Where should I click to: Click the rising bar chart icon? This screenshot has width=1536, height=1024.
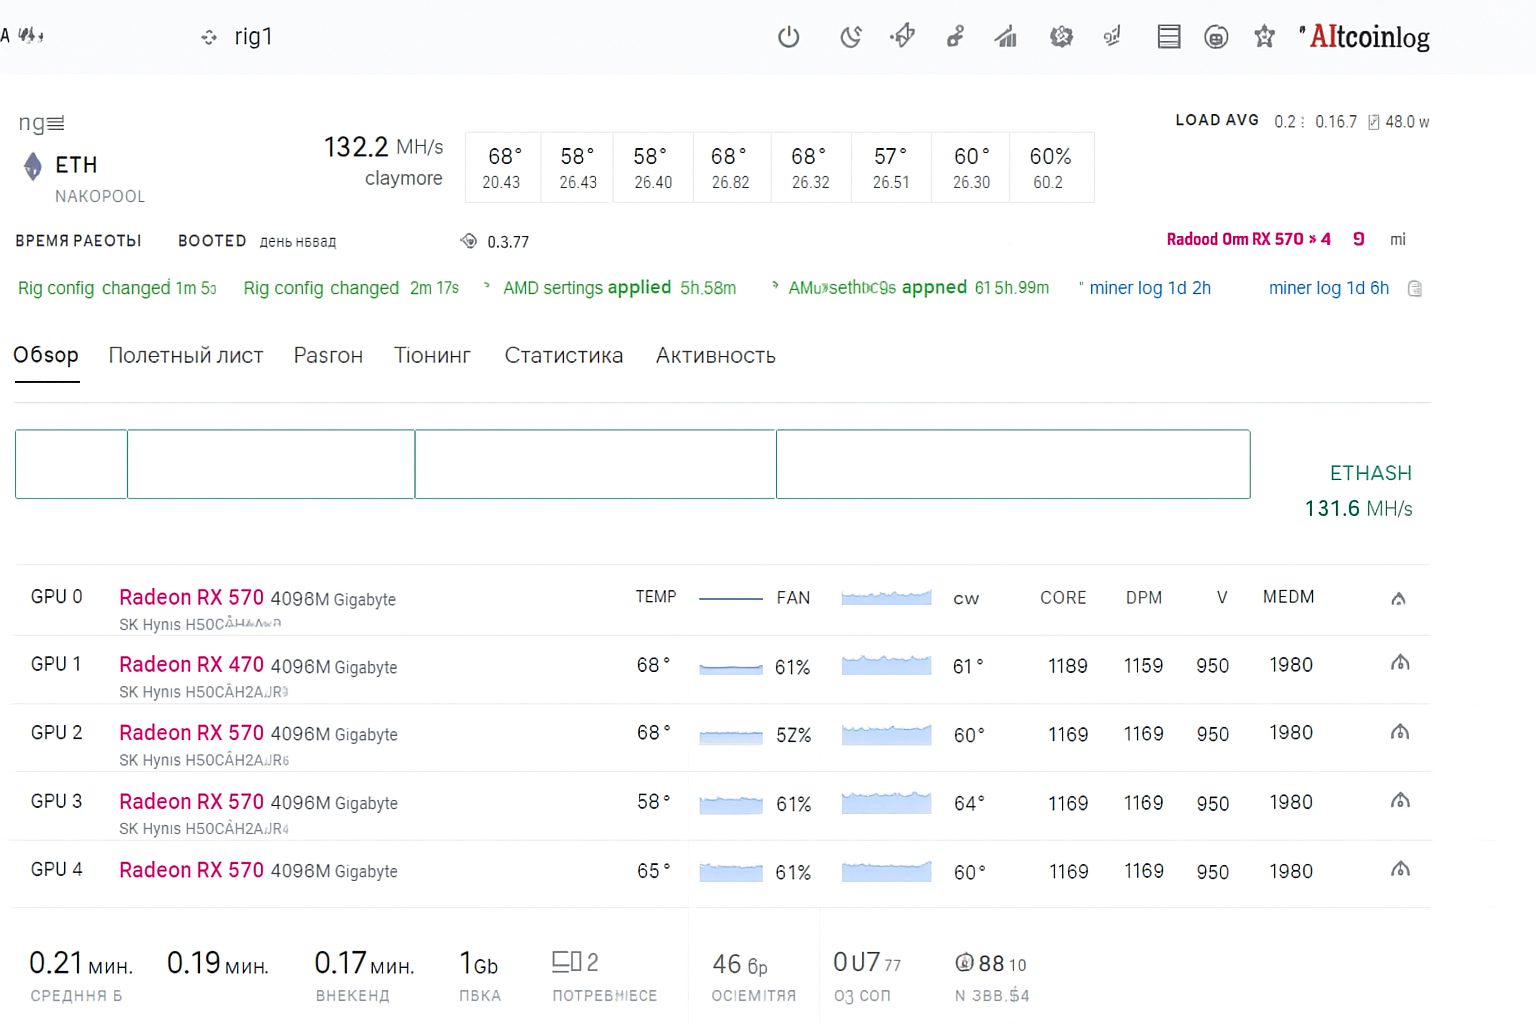[1006, 37]
